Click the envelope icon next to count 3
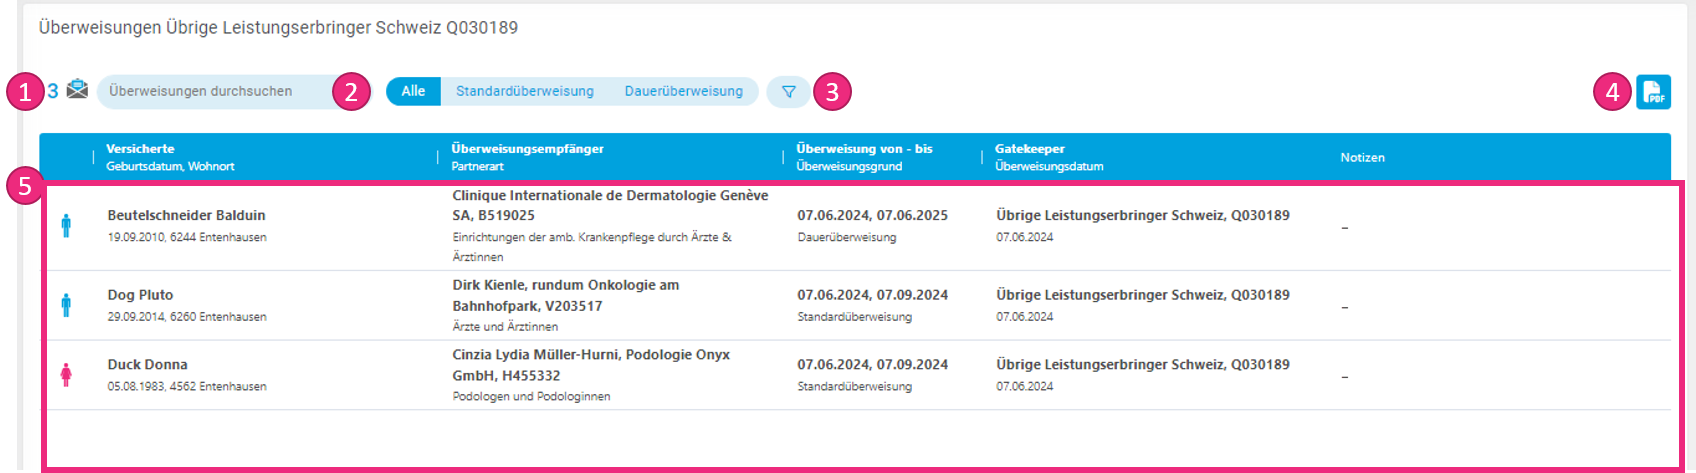The width and height of the screenshot is (1696, 473). click(77, 90)
